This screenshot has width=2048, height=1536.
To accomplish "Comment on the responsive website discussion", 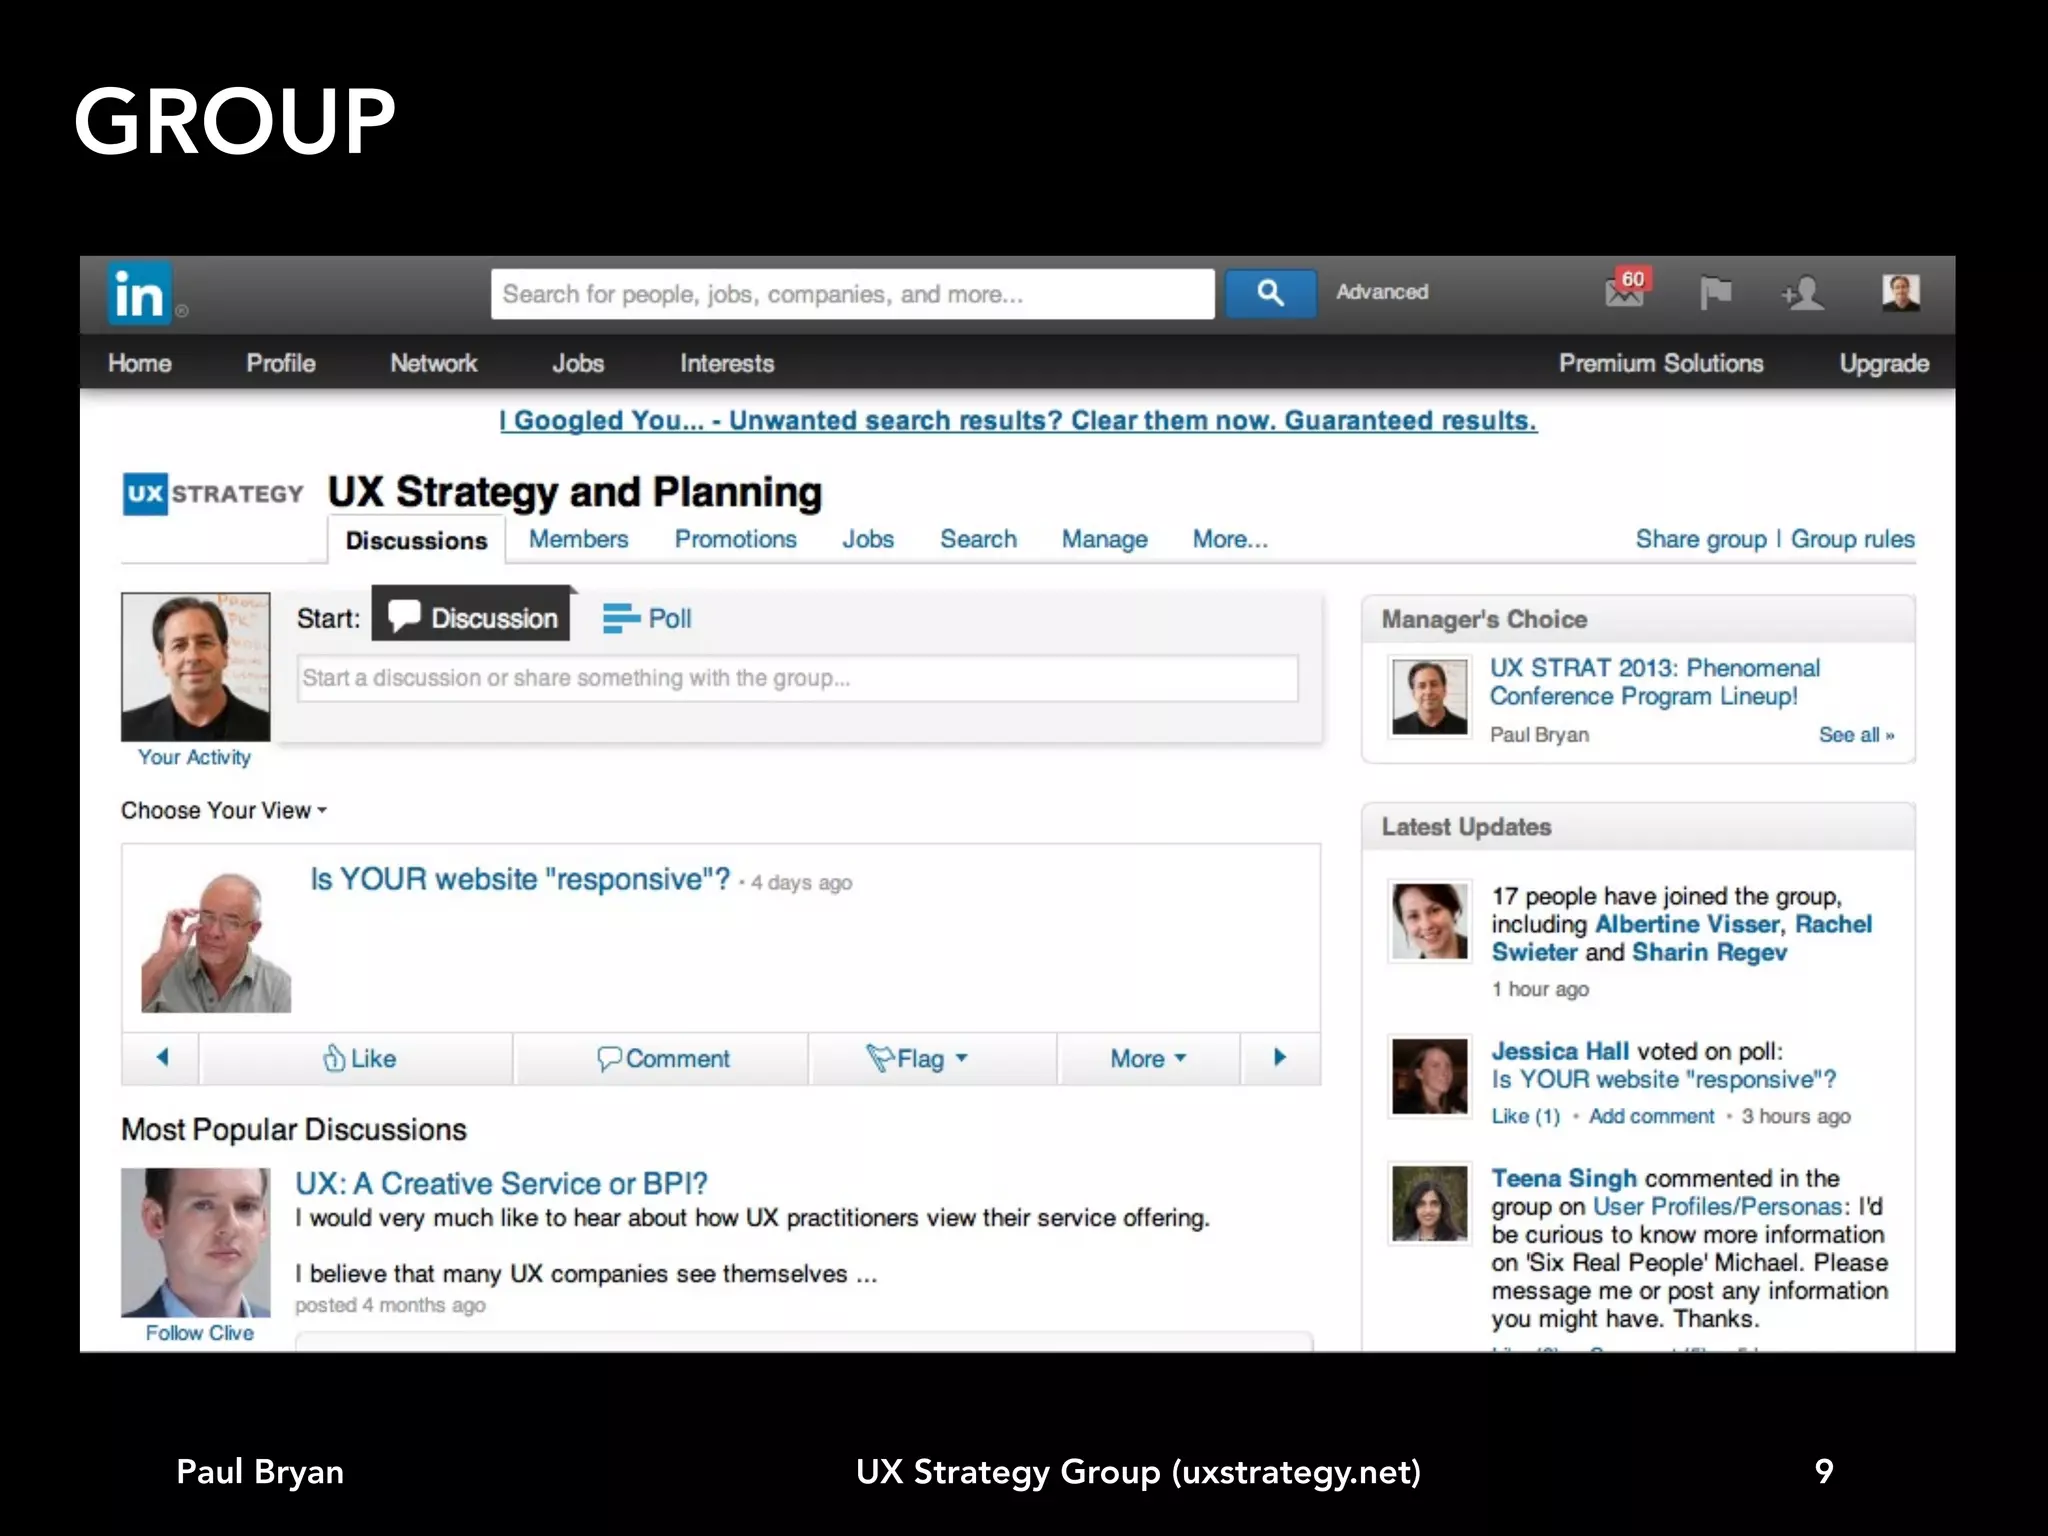I will click(x=663, y=1058).
